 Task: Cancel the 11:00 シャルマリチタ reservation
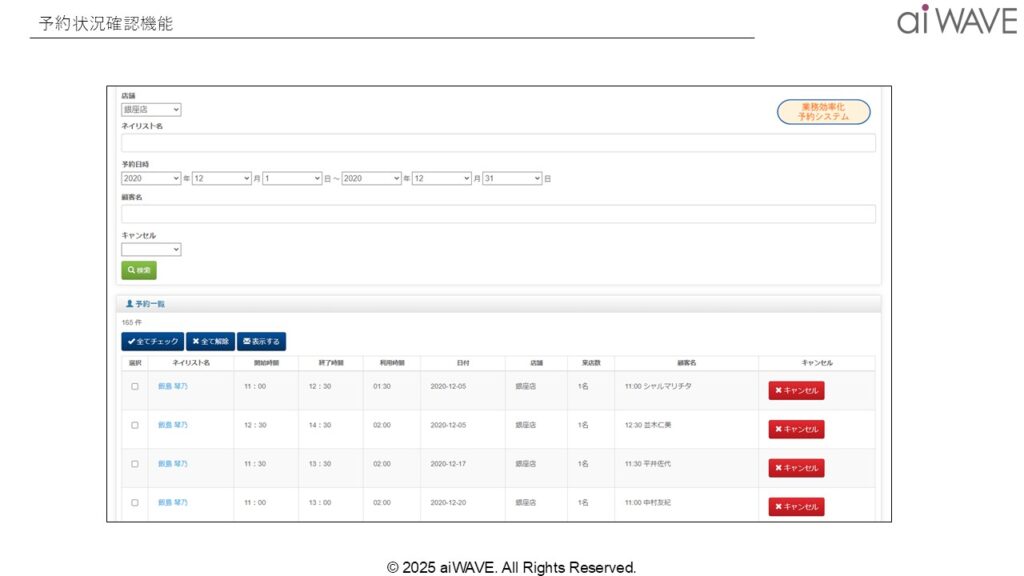point(796,390)
